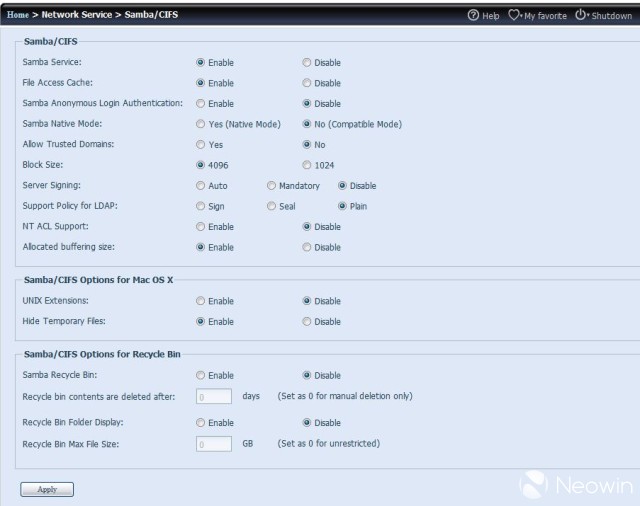Viewport: 640px width, 506px height.
Task: Enable Recycle Bin Folder Display
Action: point(200,423)
